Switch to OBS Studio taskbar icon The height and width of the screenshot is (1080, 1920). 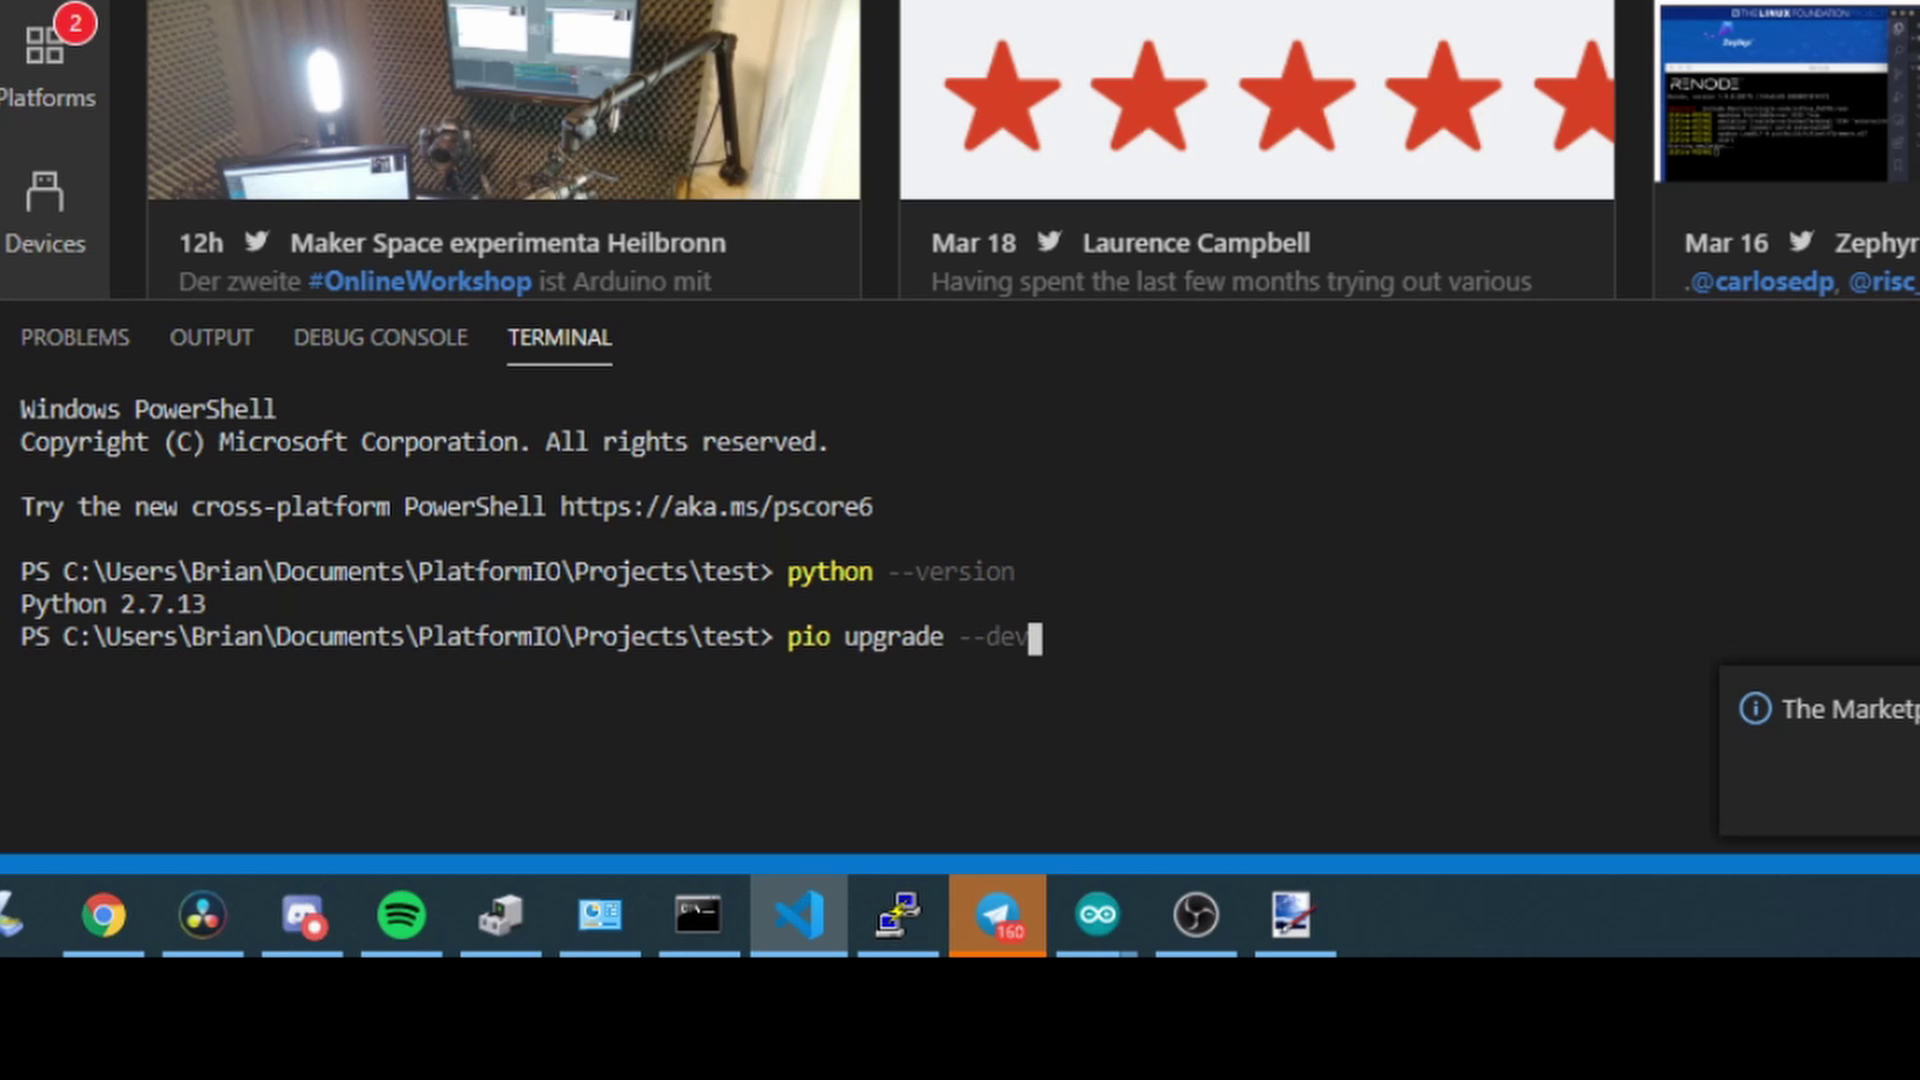pyautogui.click(x=1195, y=915)
